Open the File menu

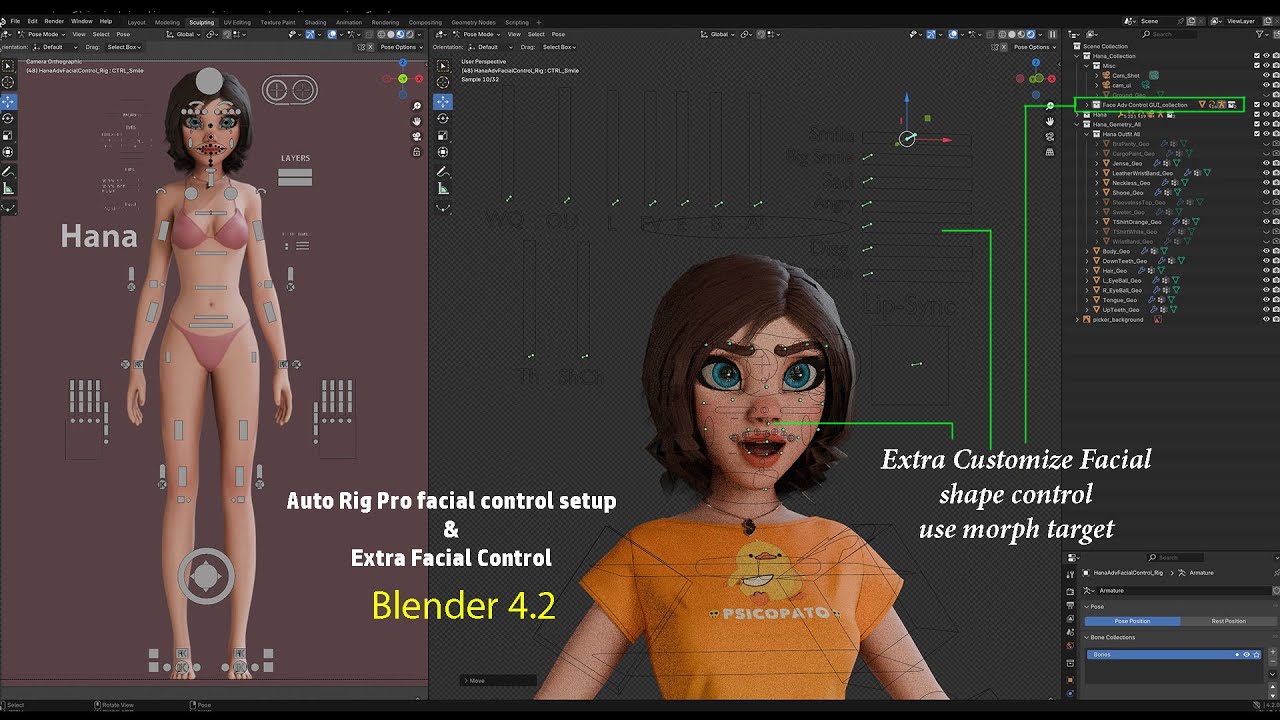16,21
